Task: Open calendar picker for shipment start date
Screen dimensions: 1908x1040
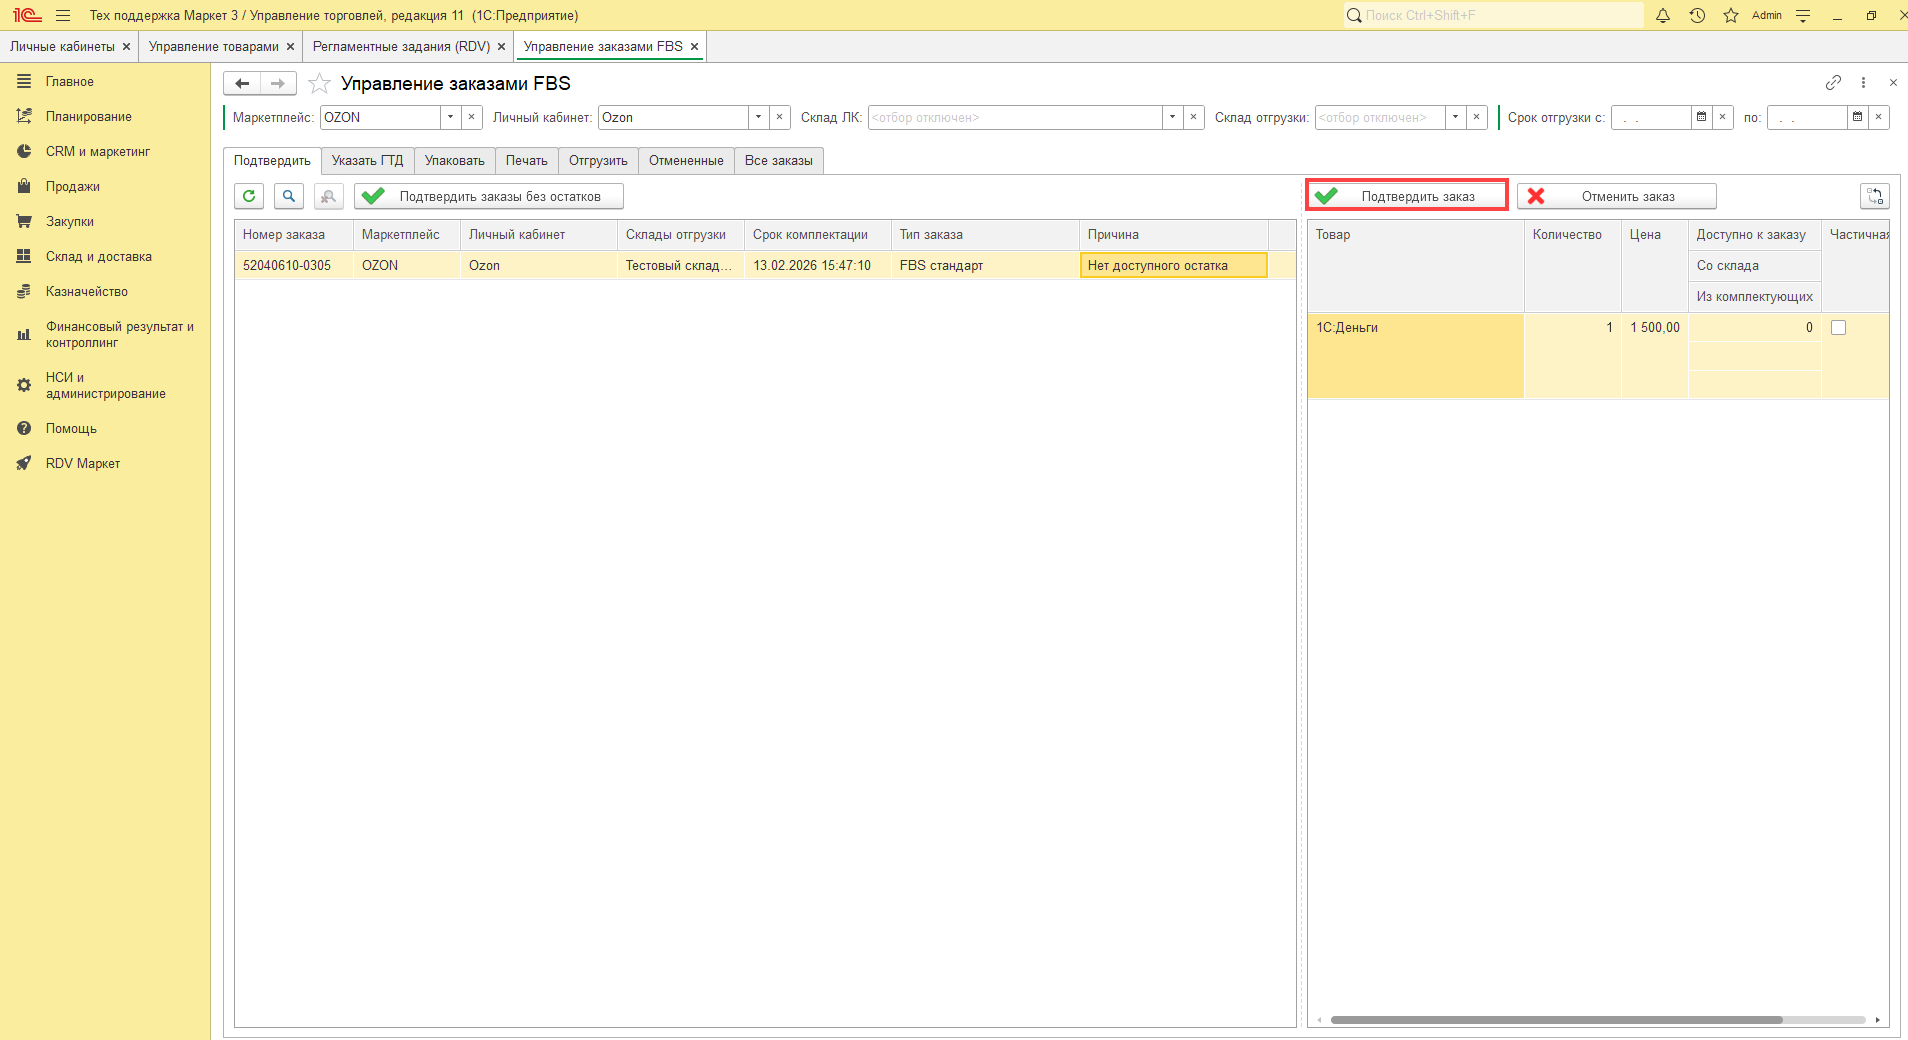Action: point(1701,117)
